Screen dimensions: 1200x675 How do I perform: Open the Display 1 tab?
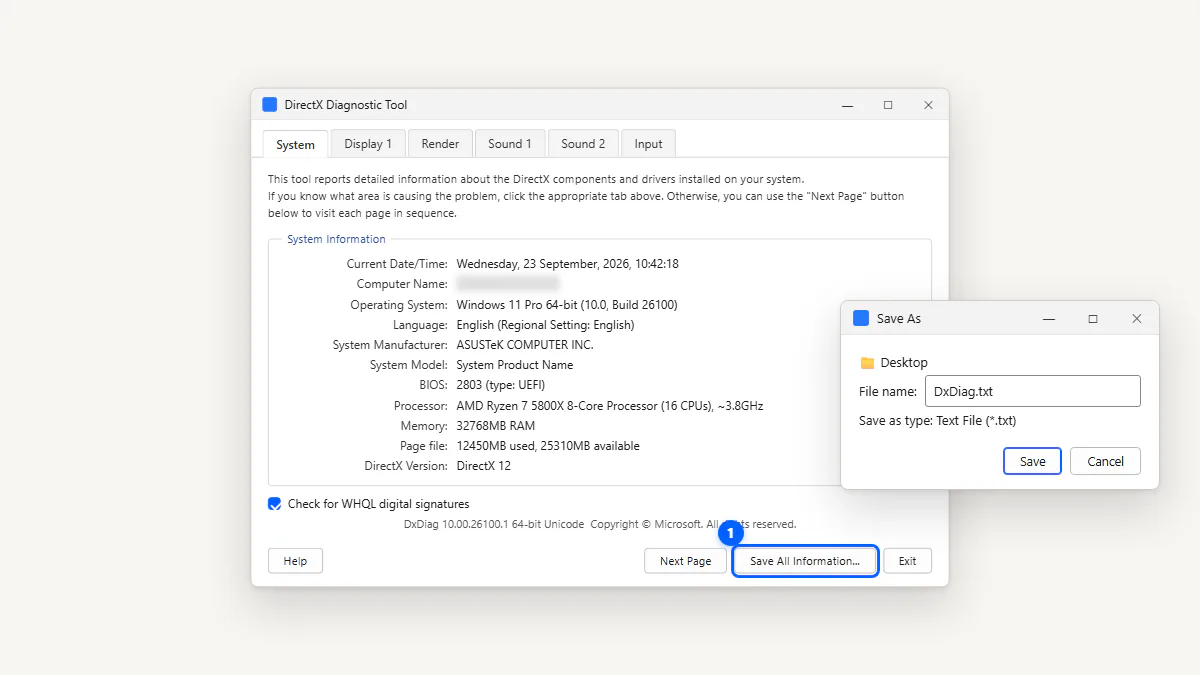coord(368,144)
